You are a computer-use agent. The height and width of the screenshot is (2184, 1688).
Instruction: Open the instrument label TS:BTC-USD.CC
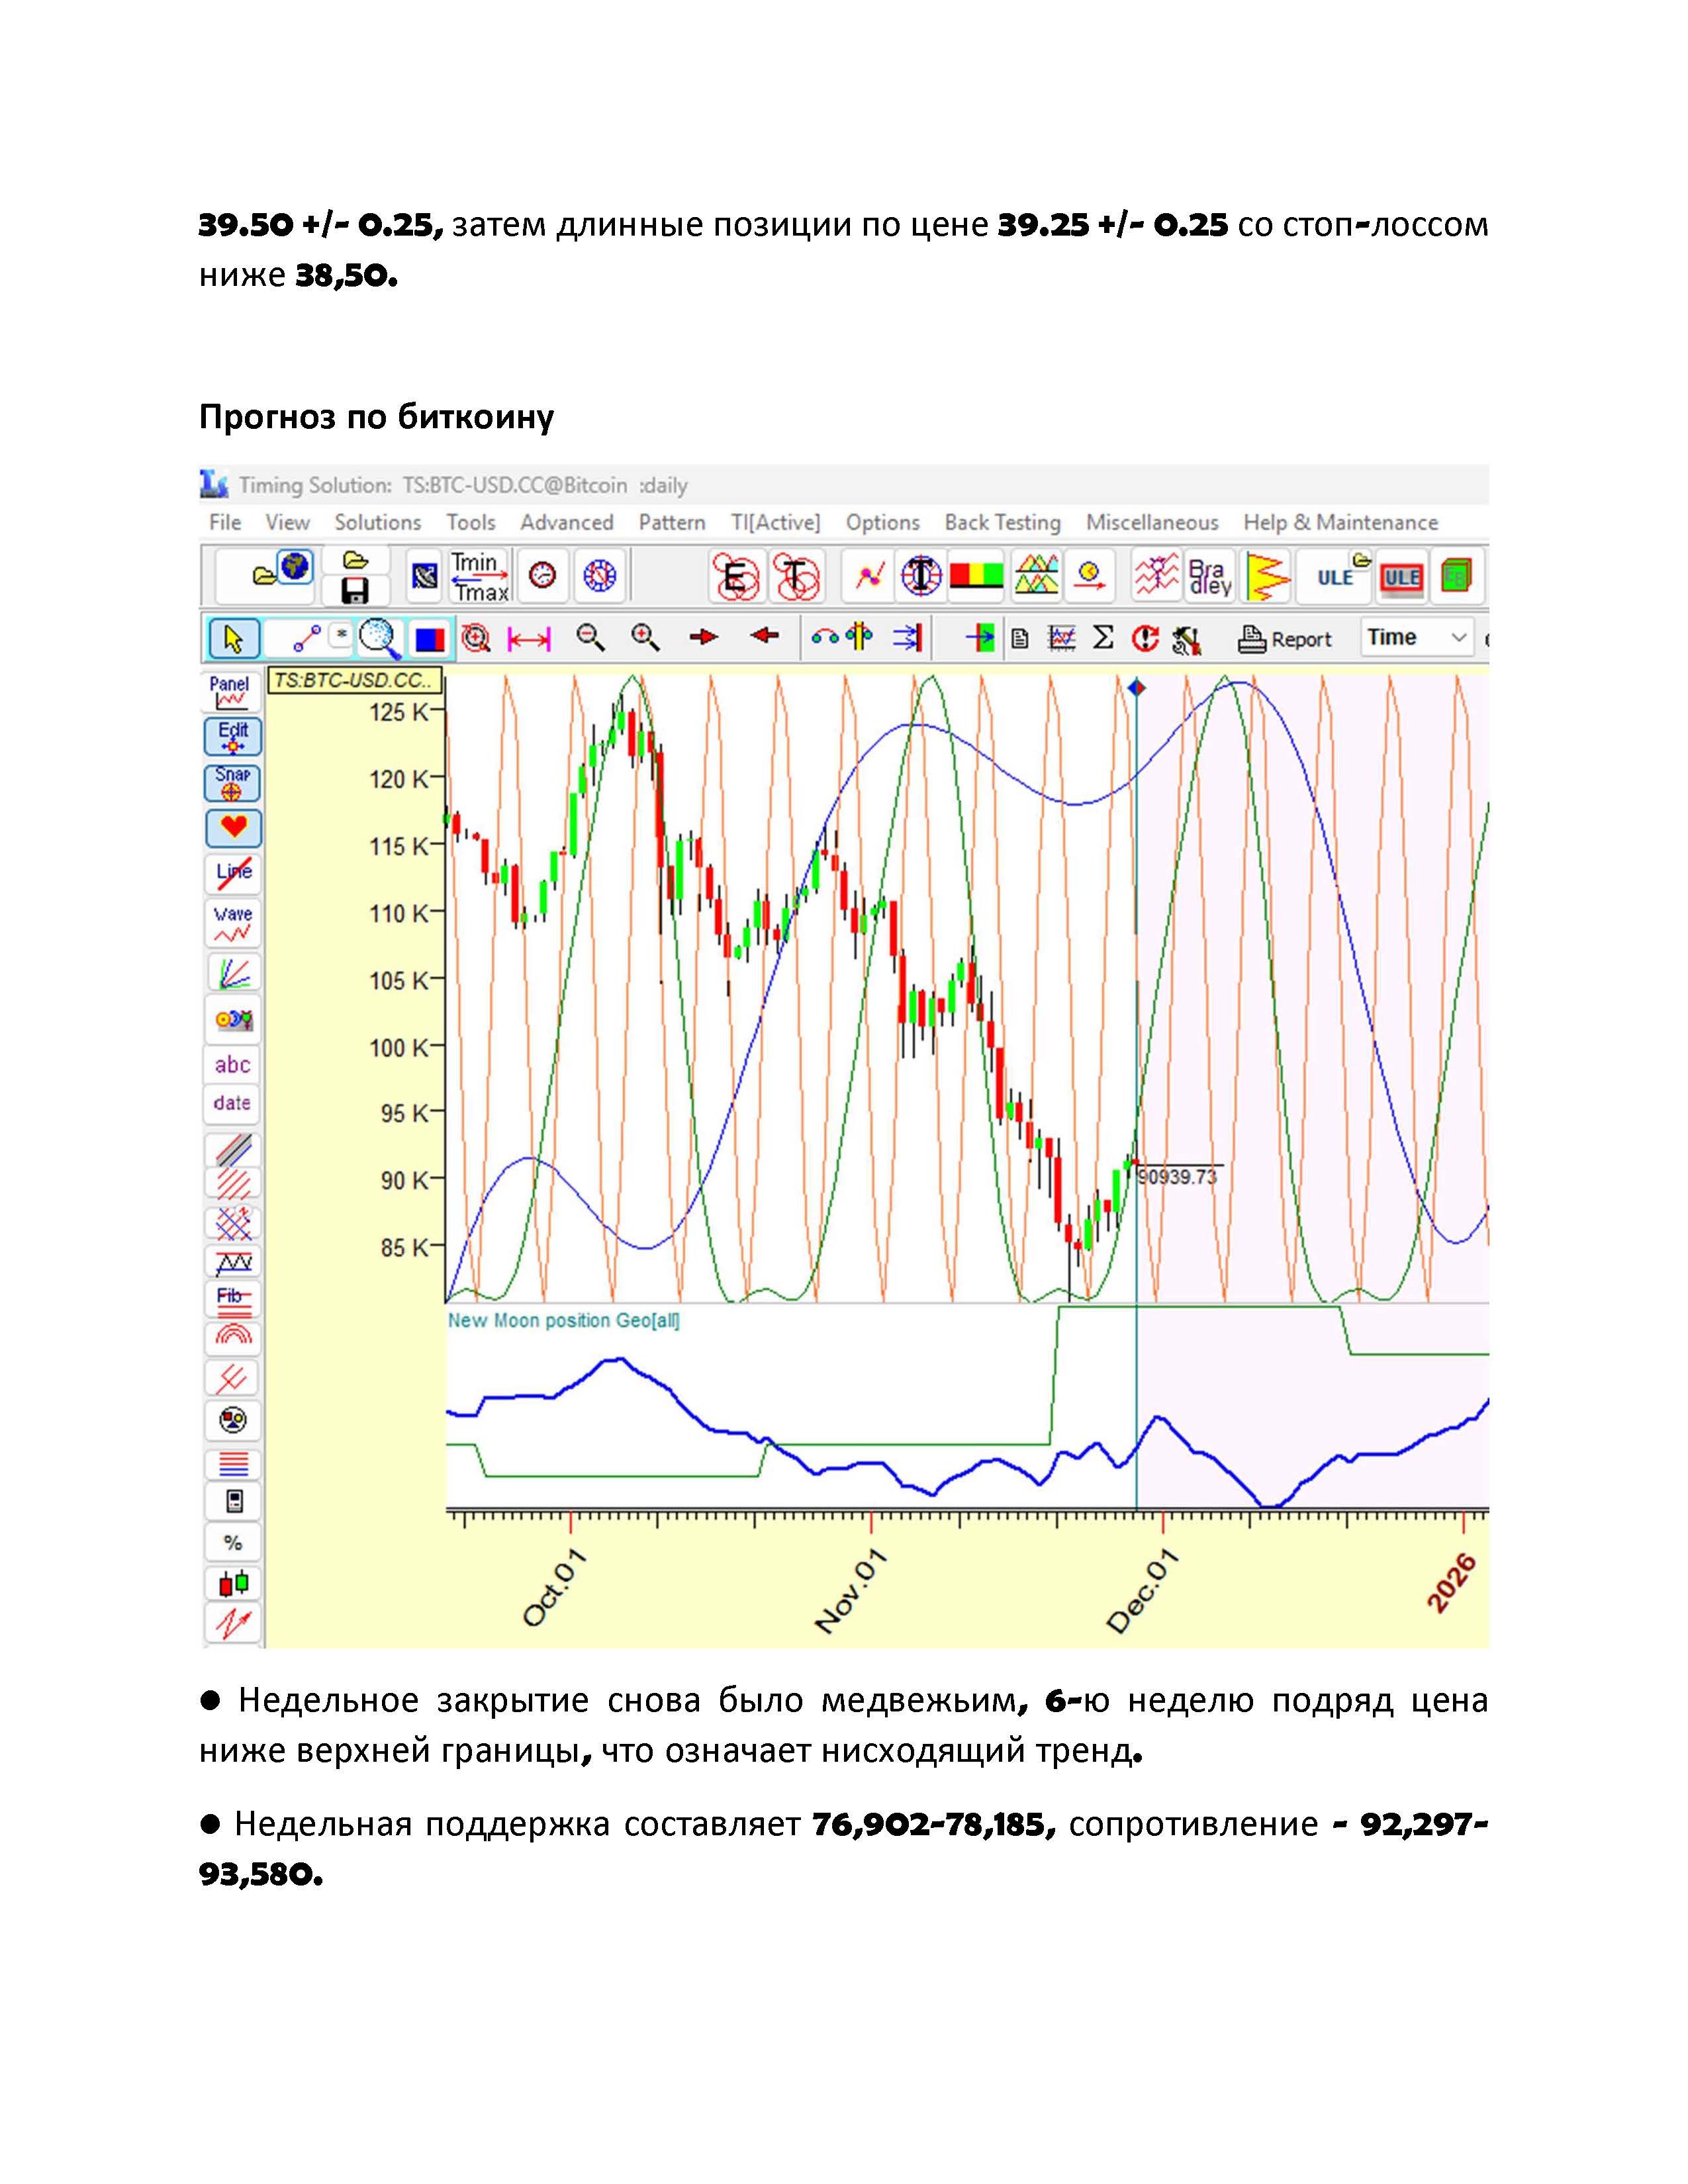coord(355,681)
